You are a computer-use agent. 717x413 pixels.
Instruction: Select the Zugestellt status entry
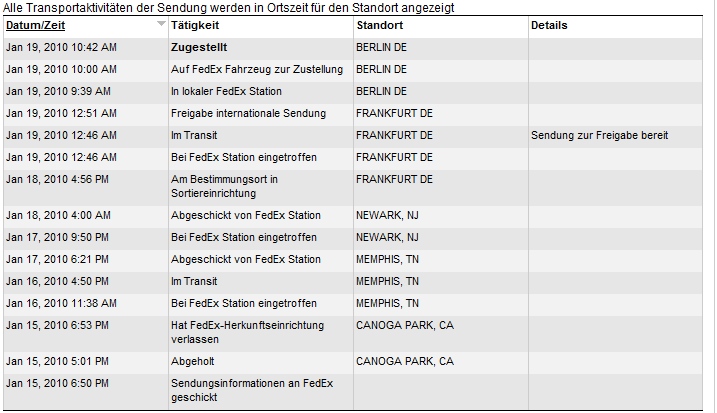tap(201, 47)
